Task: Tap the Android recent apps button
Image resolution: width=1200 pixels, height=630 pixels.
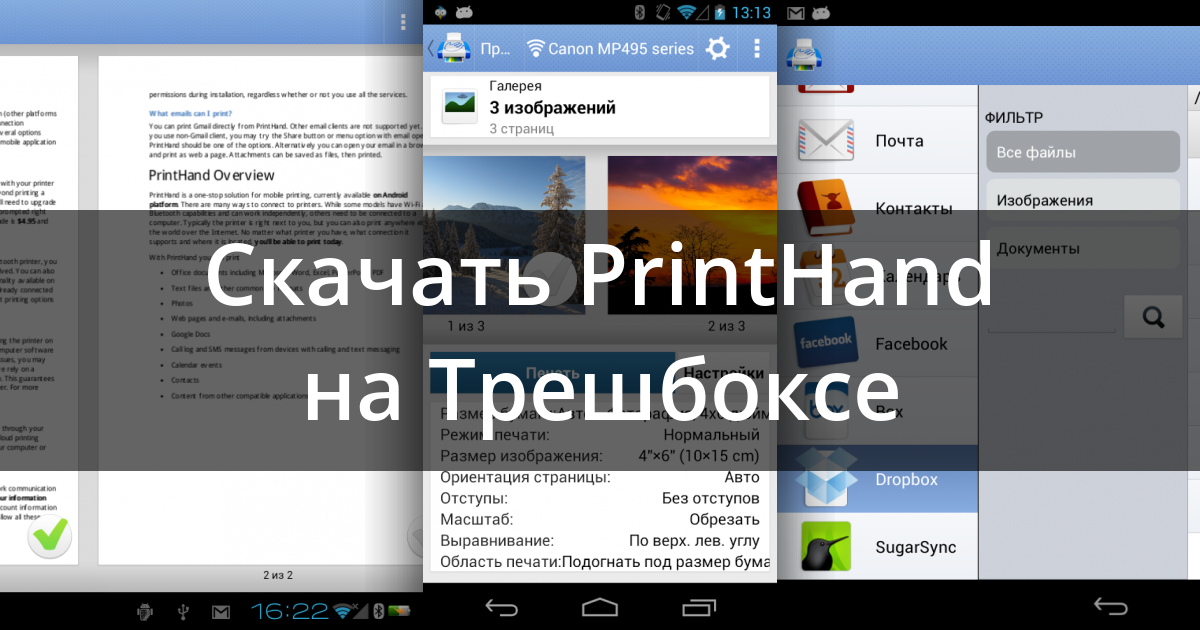Action: [x=698, y=607]
